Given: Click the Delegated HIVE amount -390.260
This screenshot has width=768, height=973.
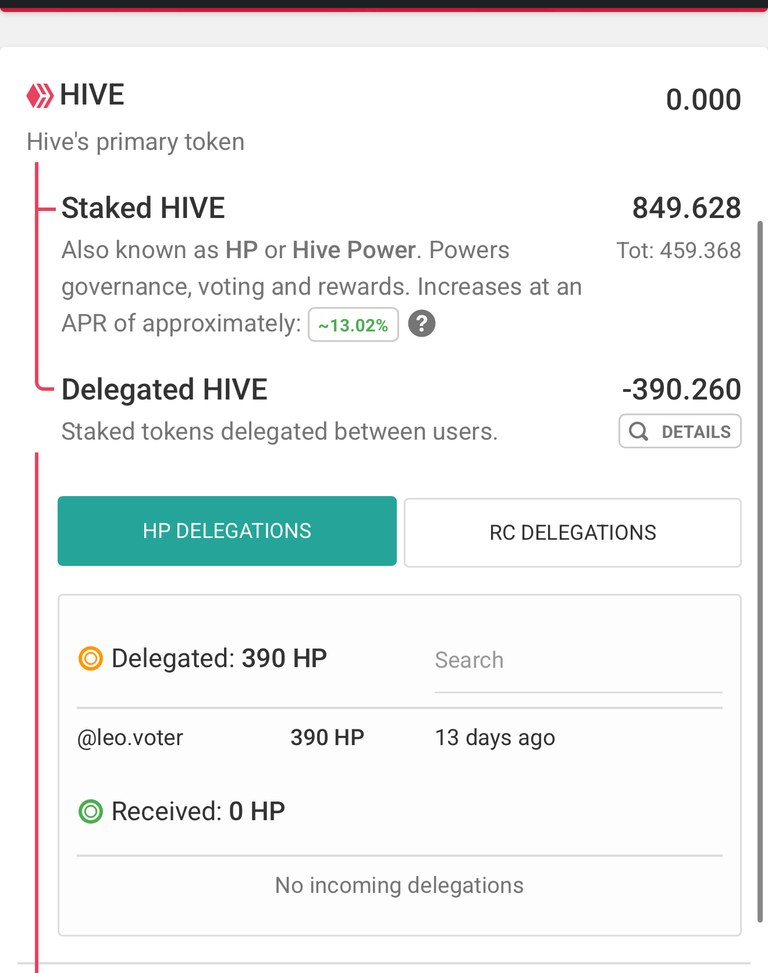Looking at the screenshot, I should pyautogui.click(x=682, y=390).
